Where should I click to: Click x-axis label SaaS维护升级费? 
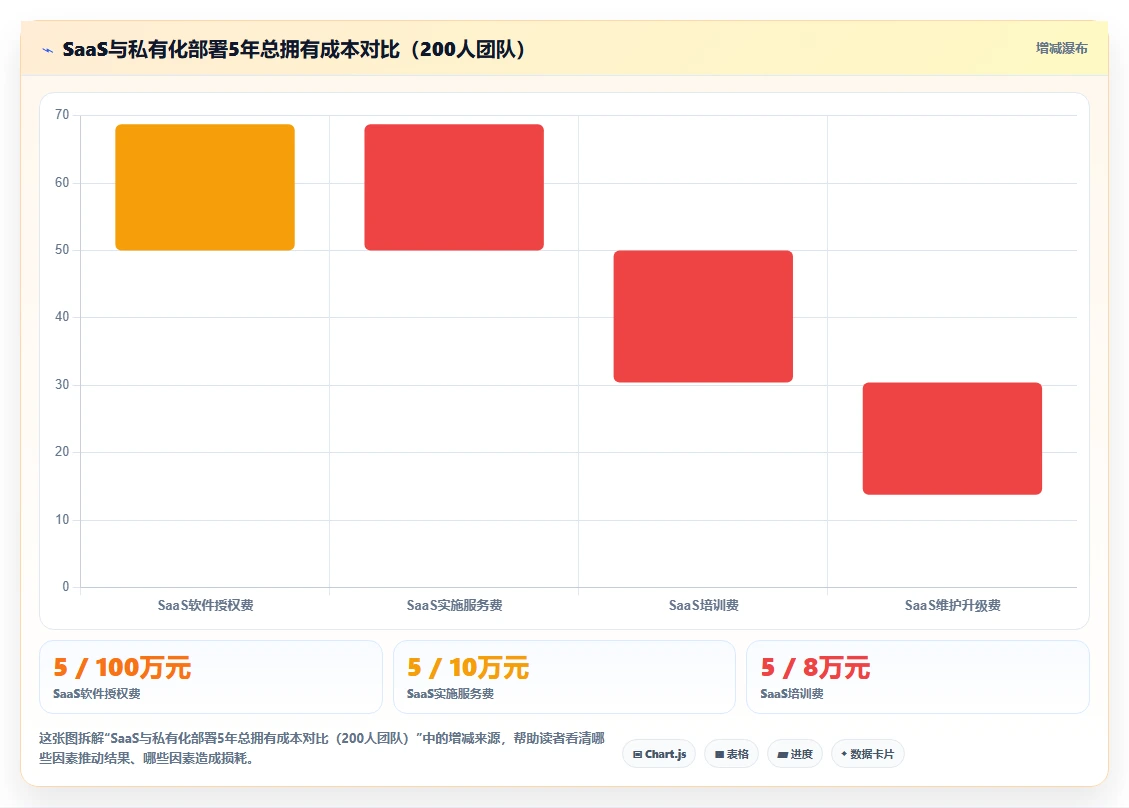pos(953,606)
